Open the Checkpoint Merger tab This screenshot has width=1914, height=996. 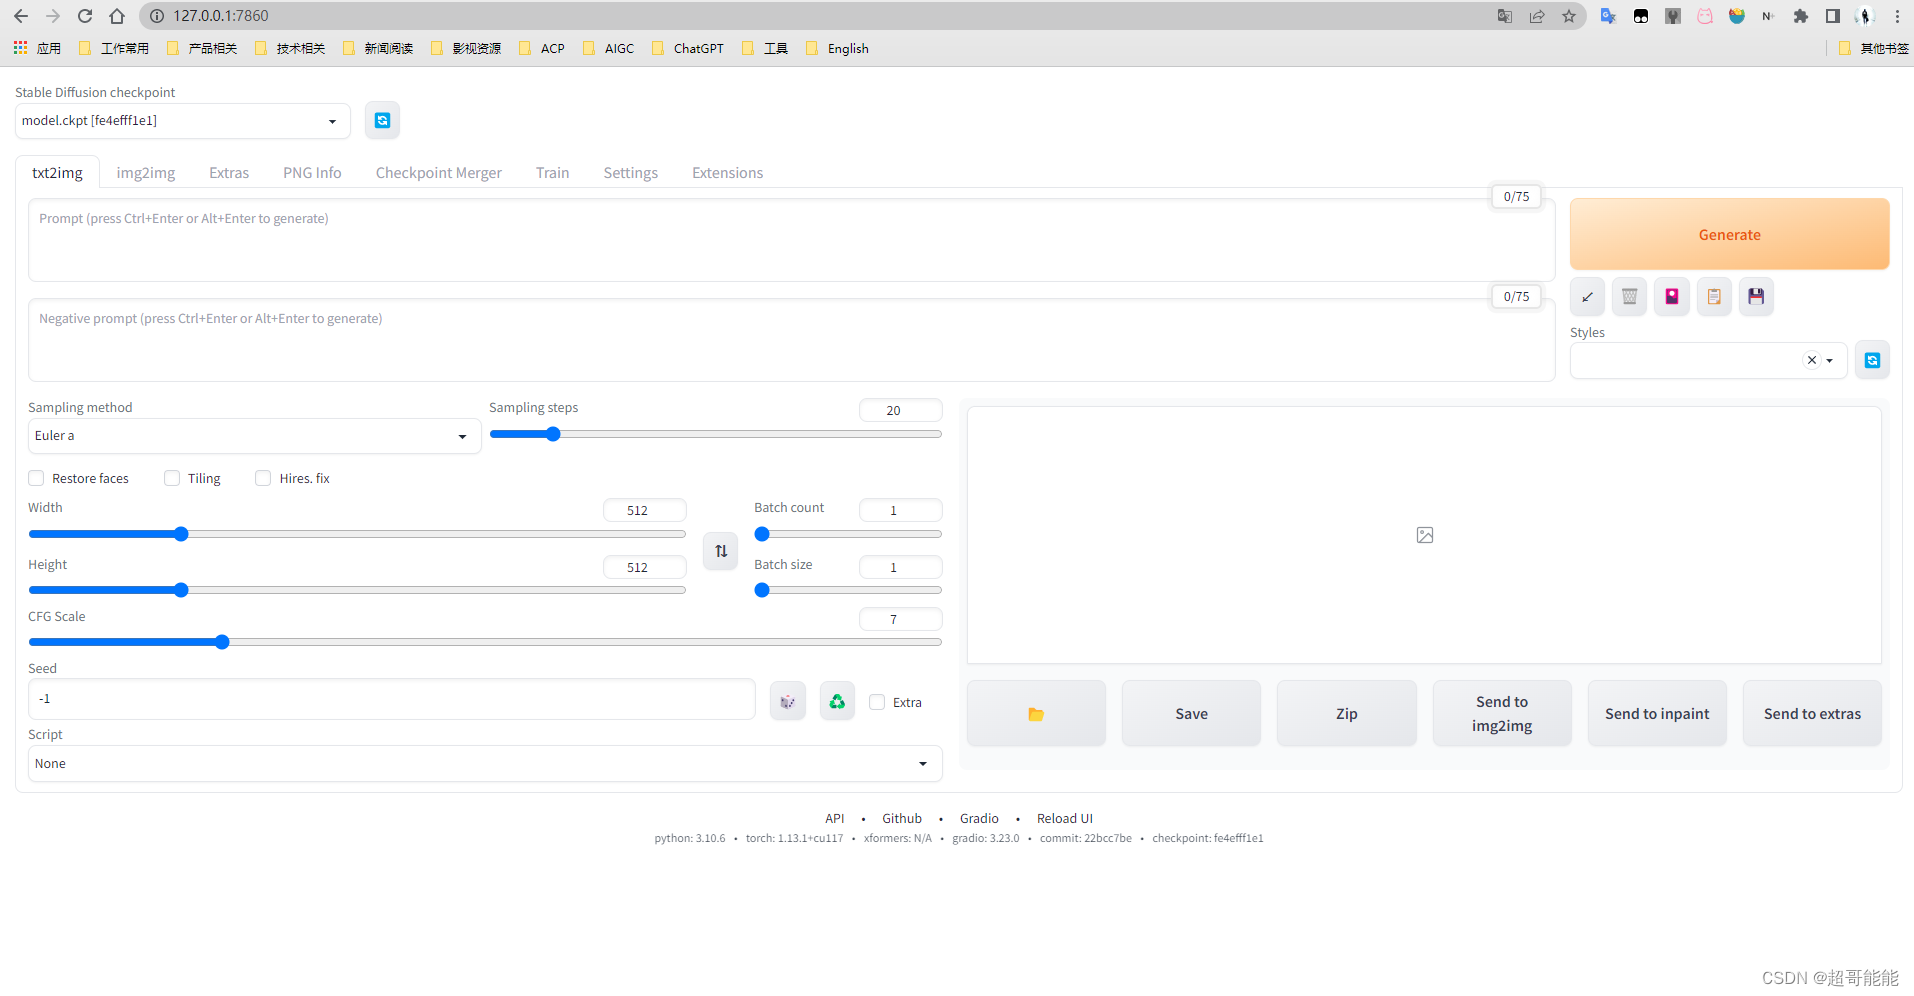coord(439,173)
